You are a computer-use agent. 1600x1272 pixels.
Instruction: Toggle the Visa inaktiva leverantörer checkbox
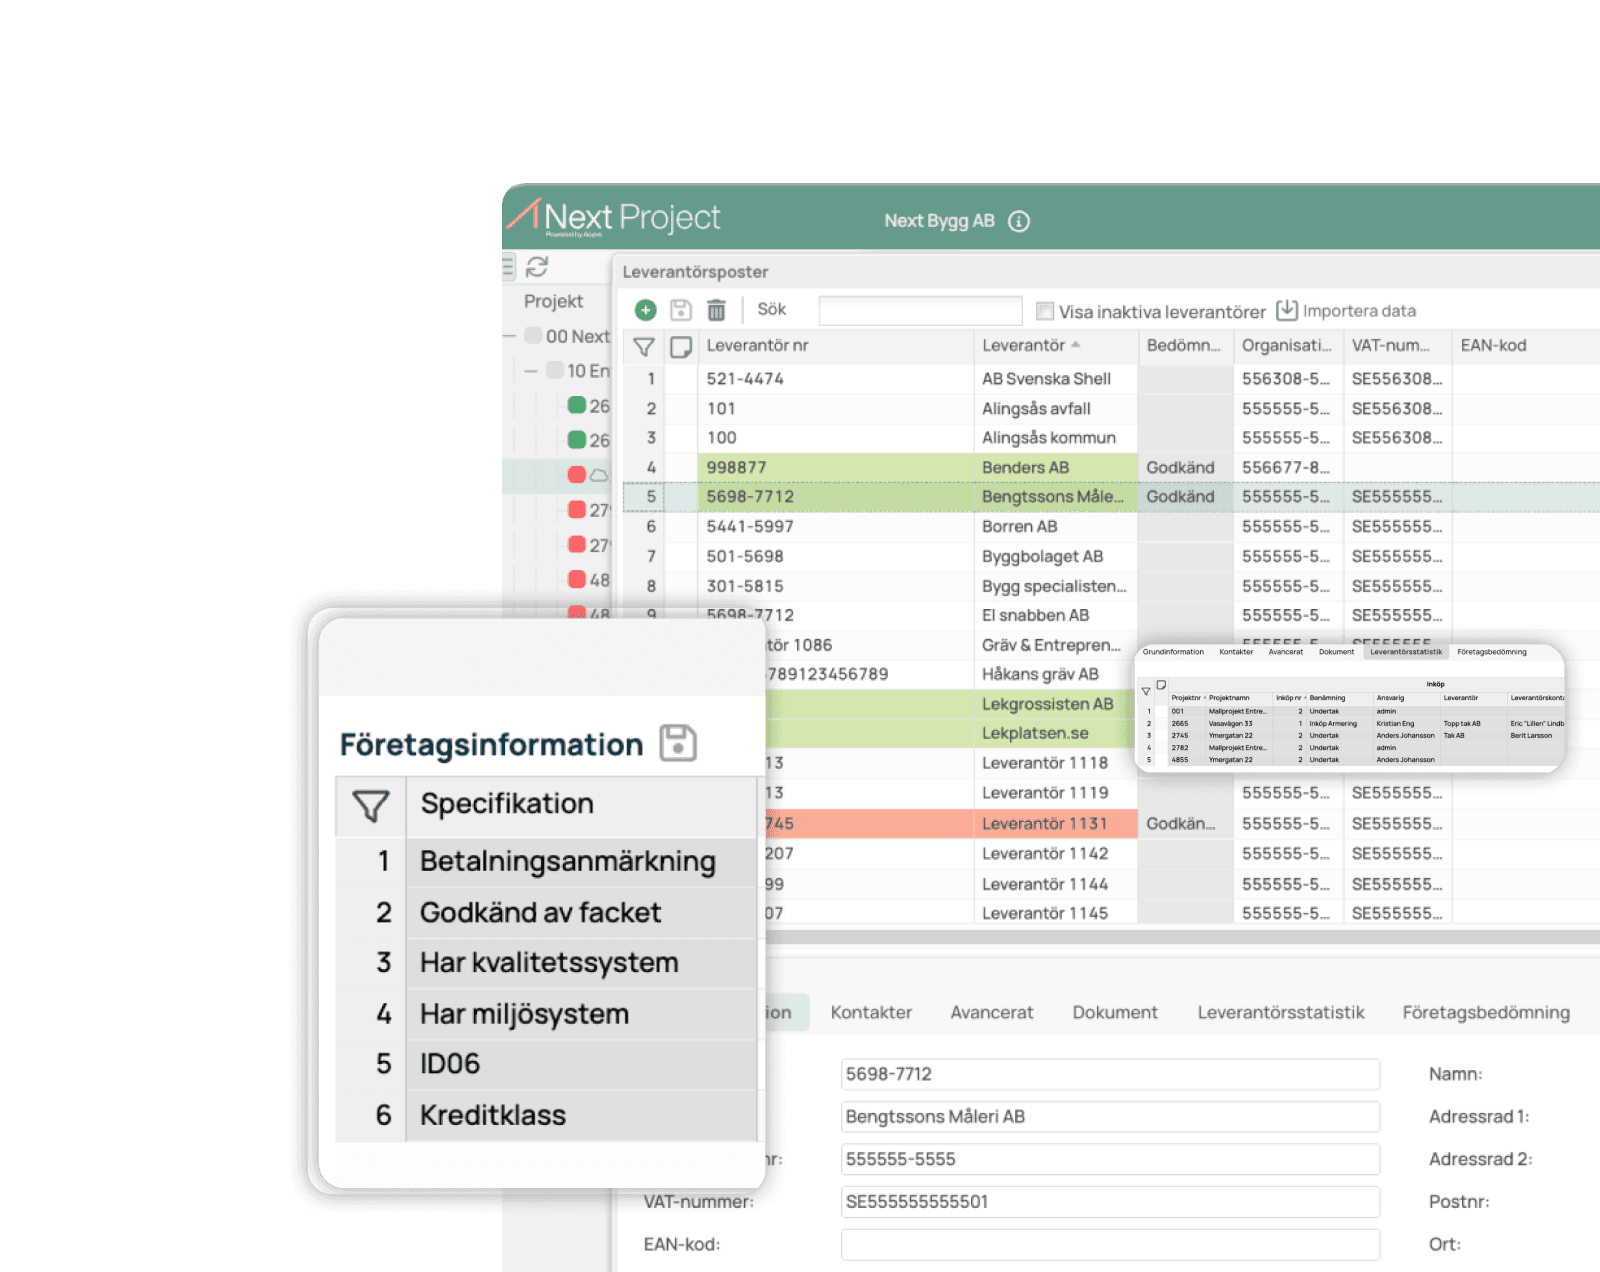tap(1045, 311)
